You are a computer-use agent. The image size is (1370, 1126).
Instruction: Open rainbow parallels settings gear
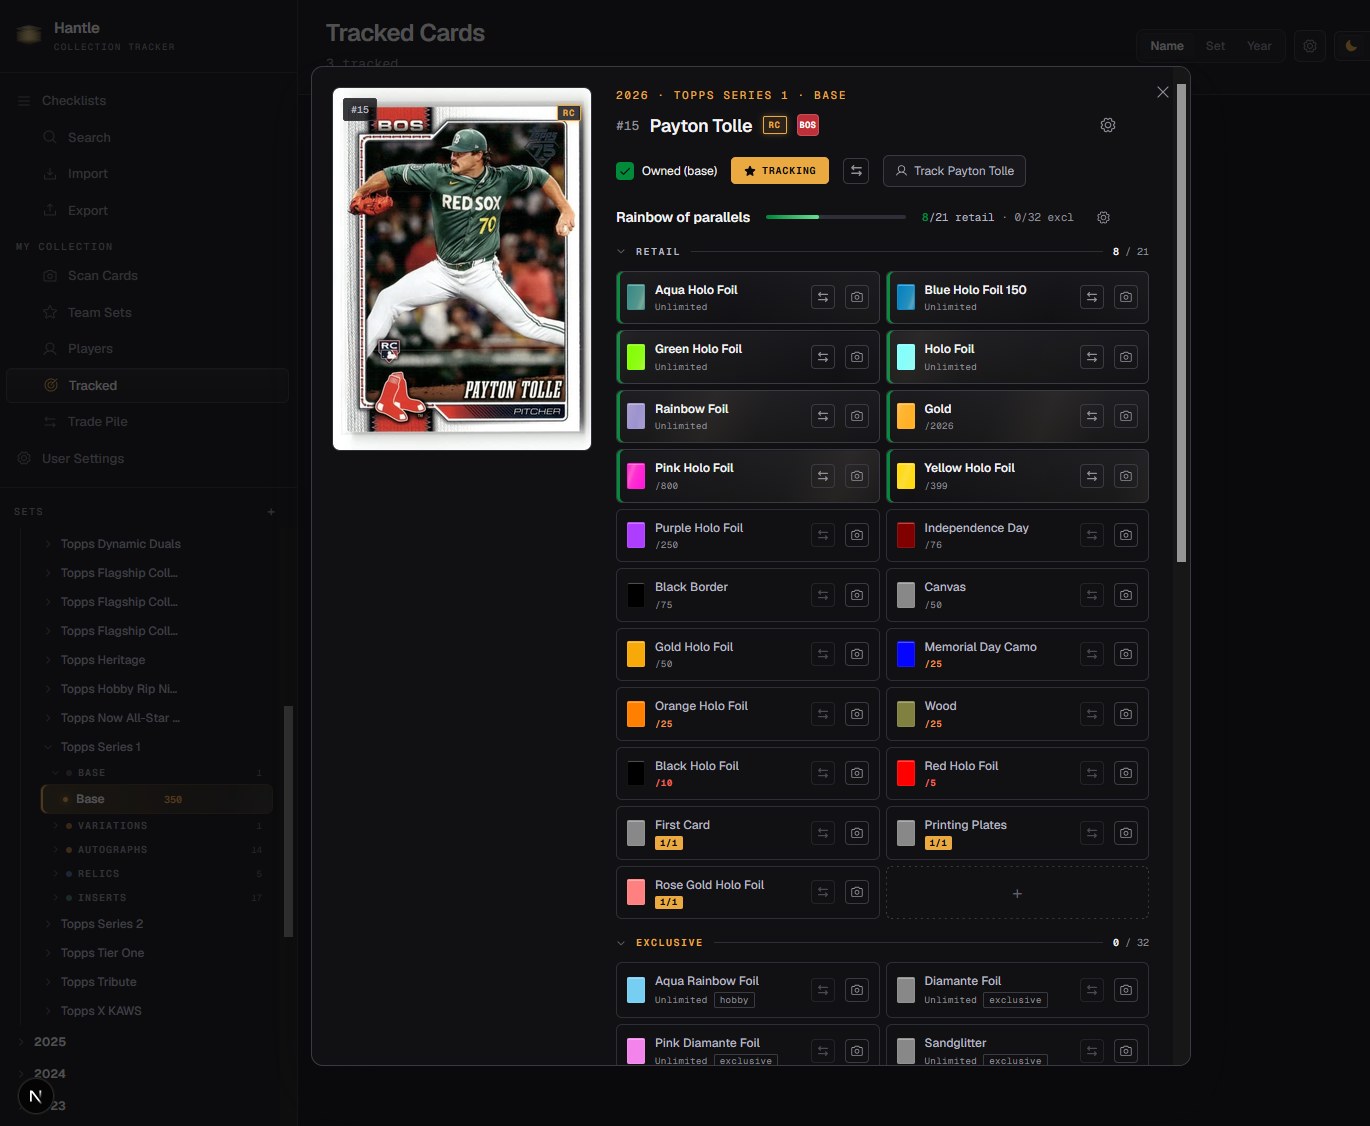click(x=1104, y=217)
